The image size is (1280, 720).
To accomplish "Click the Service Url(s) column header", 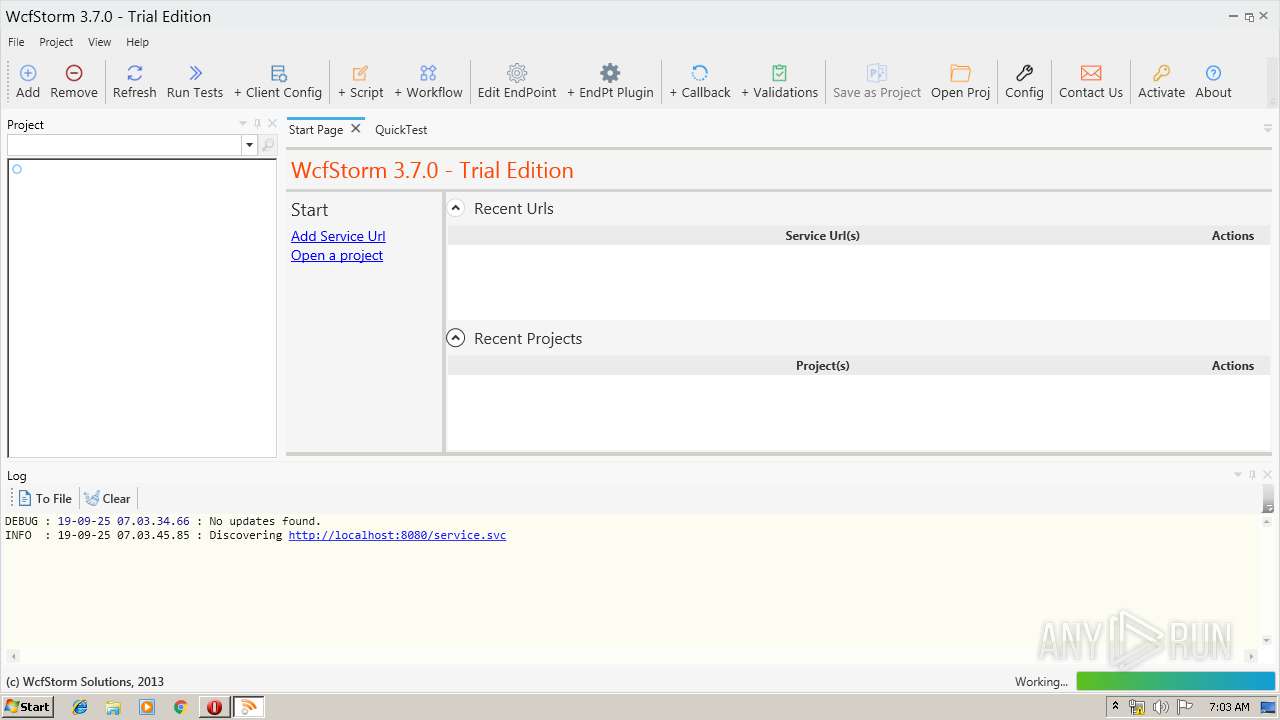I will [x=822, y=236].
